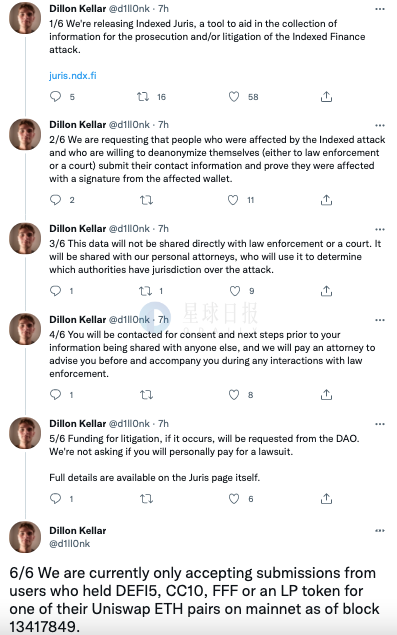397x635 pixels.
Task: Like the 2/6 tweet with 11 likes
Action: click(233, 200)
